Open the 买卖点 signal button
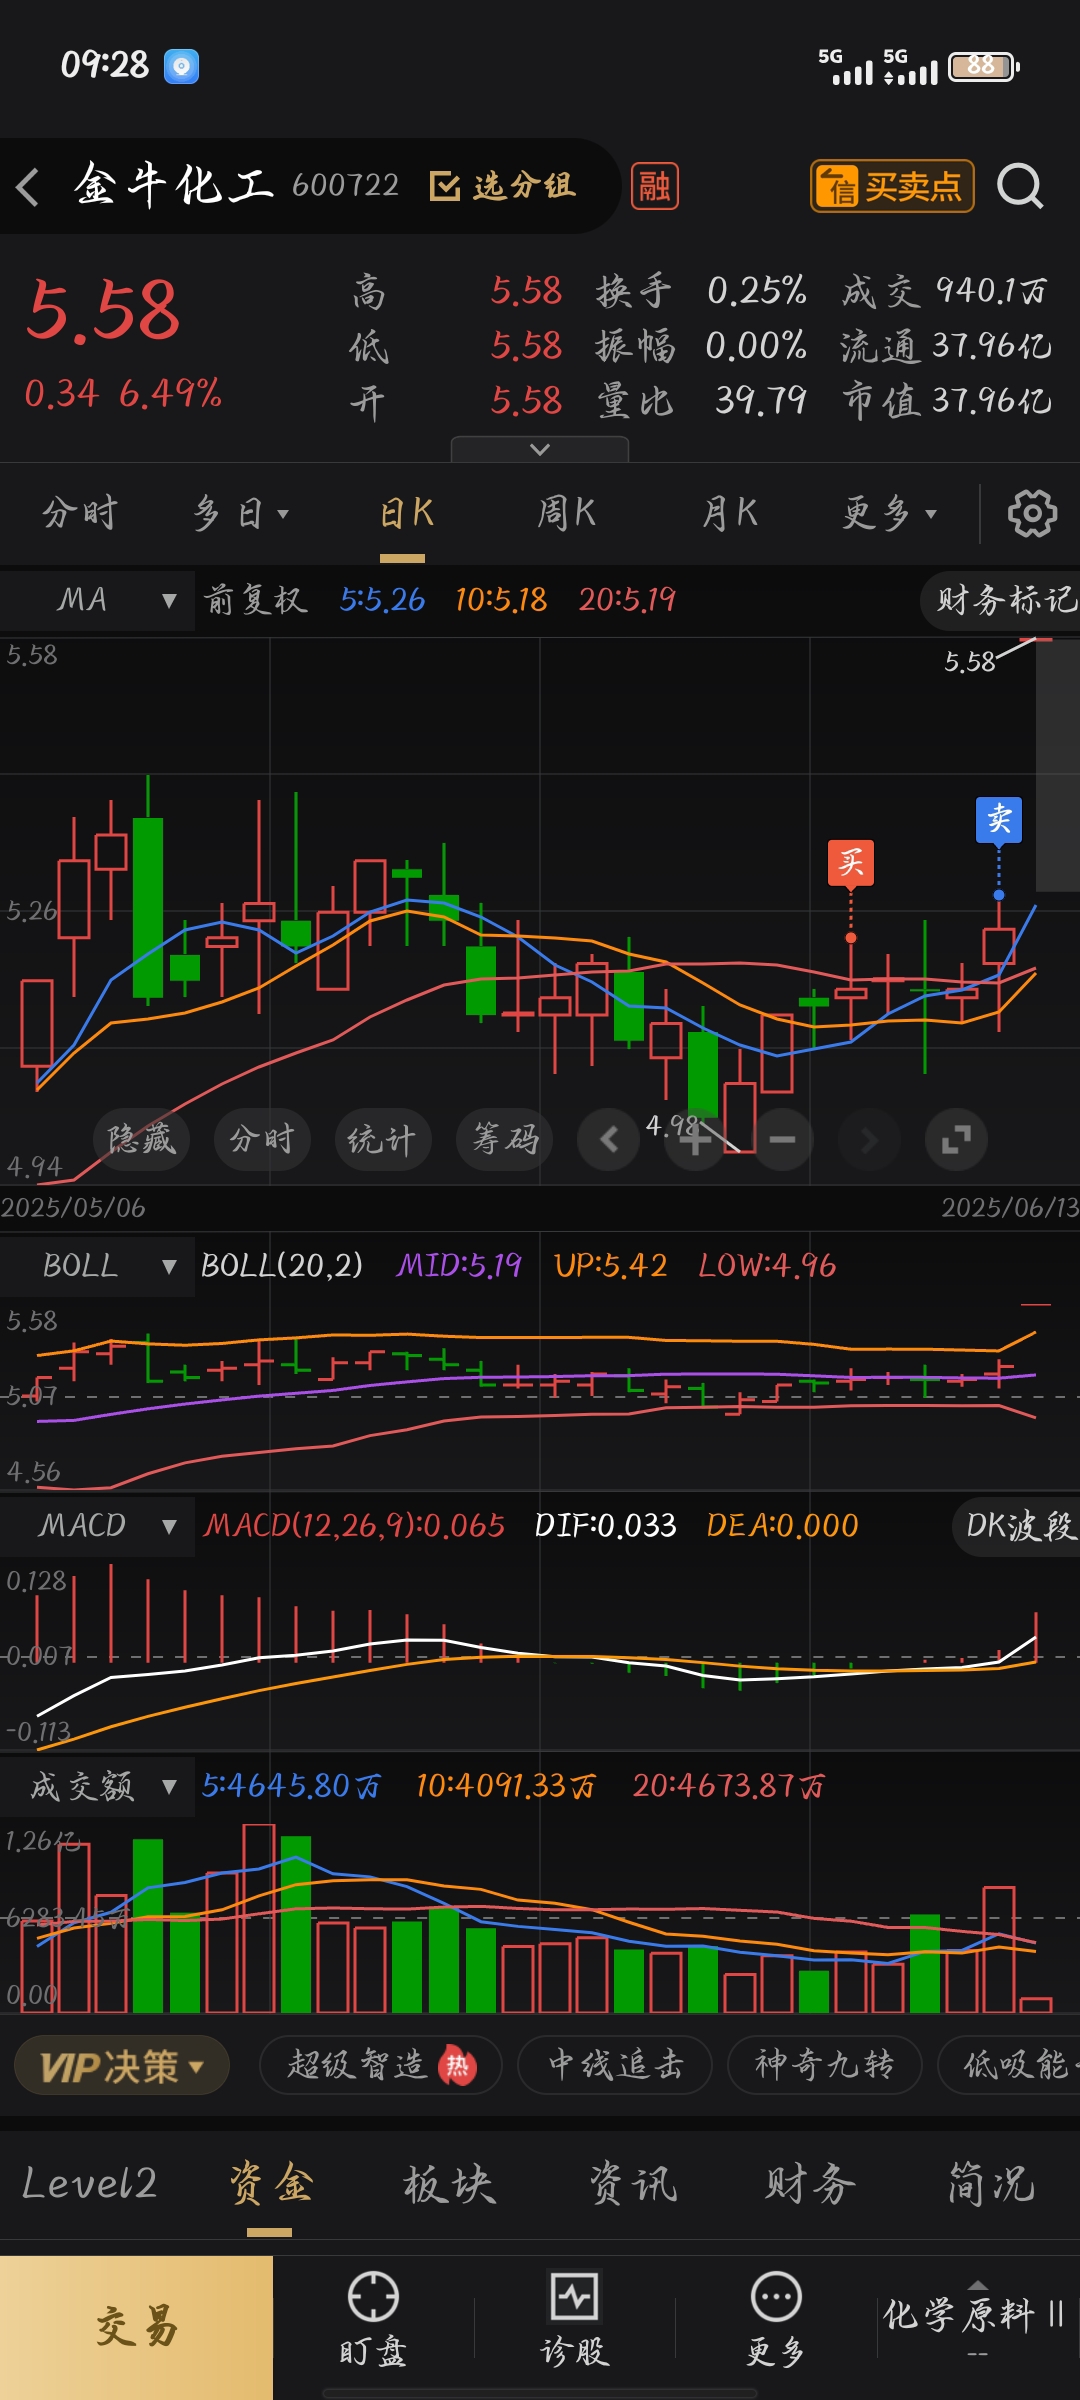 (x=892, y=186)
